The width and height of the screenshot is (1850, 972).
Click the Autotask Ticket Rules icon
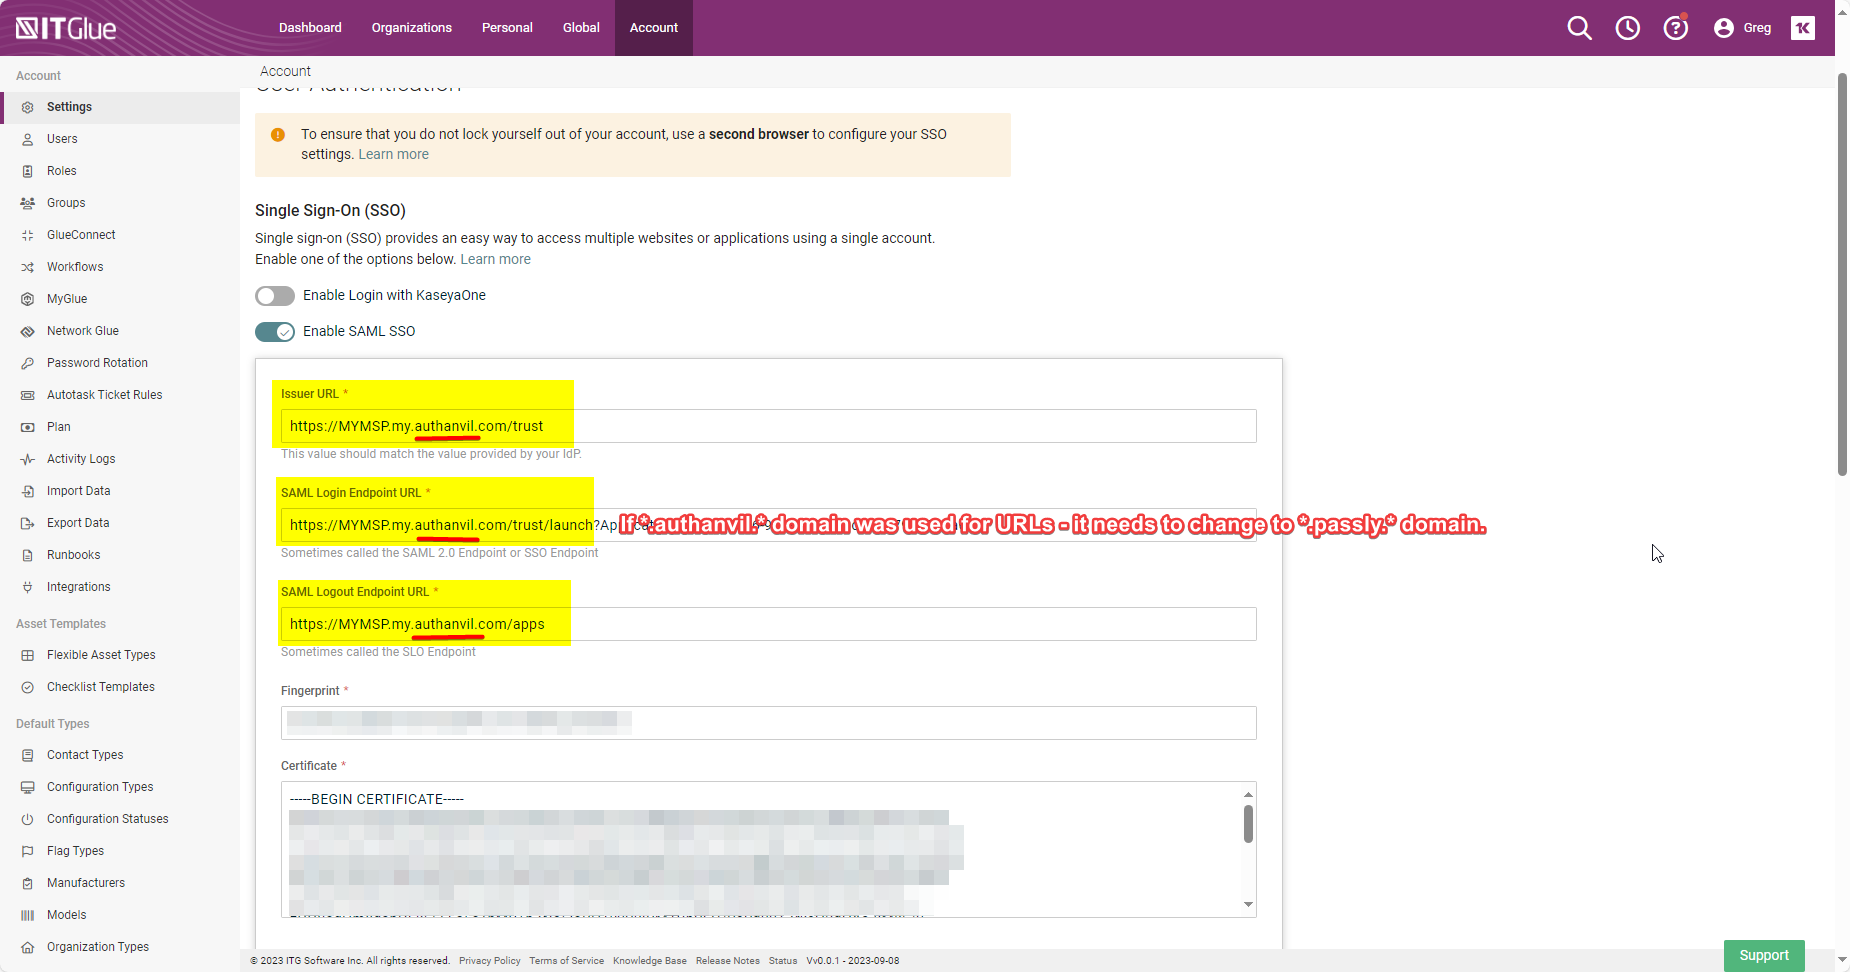28,395
